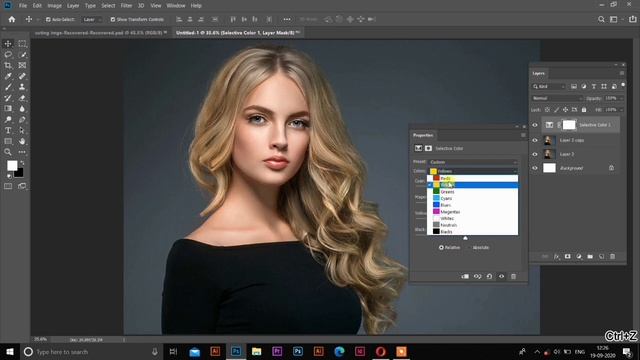This screenshot has height=360, width=640.
Task: Click the Windows Start button
Action: 9,352
